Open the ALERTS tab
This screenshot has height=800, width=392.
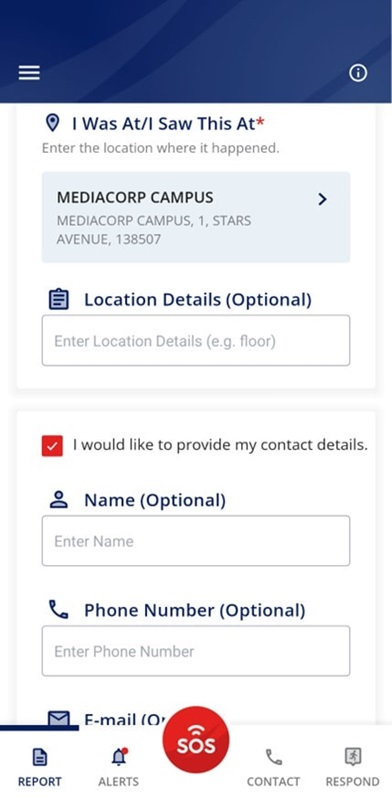118,769
